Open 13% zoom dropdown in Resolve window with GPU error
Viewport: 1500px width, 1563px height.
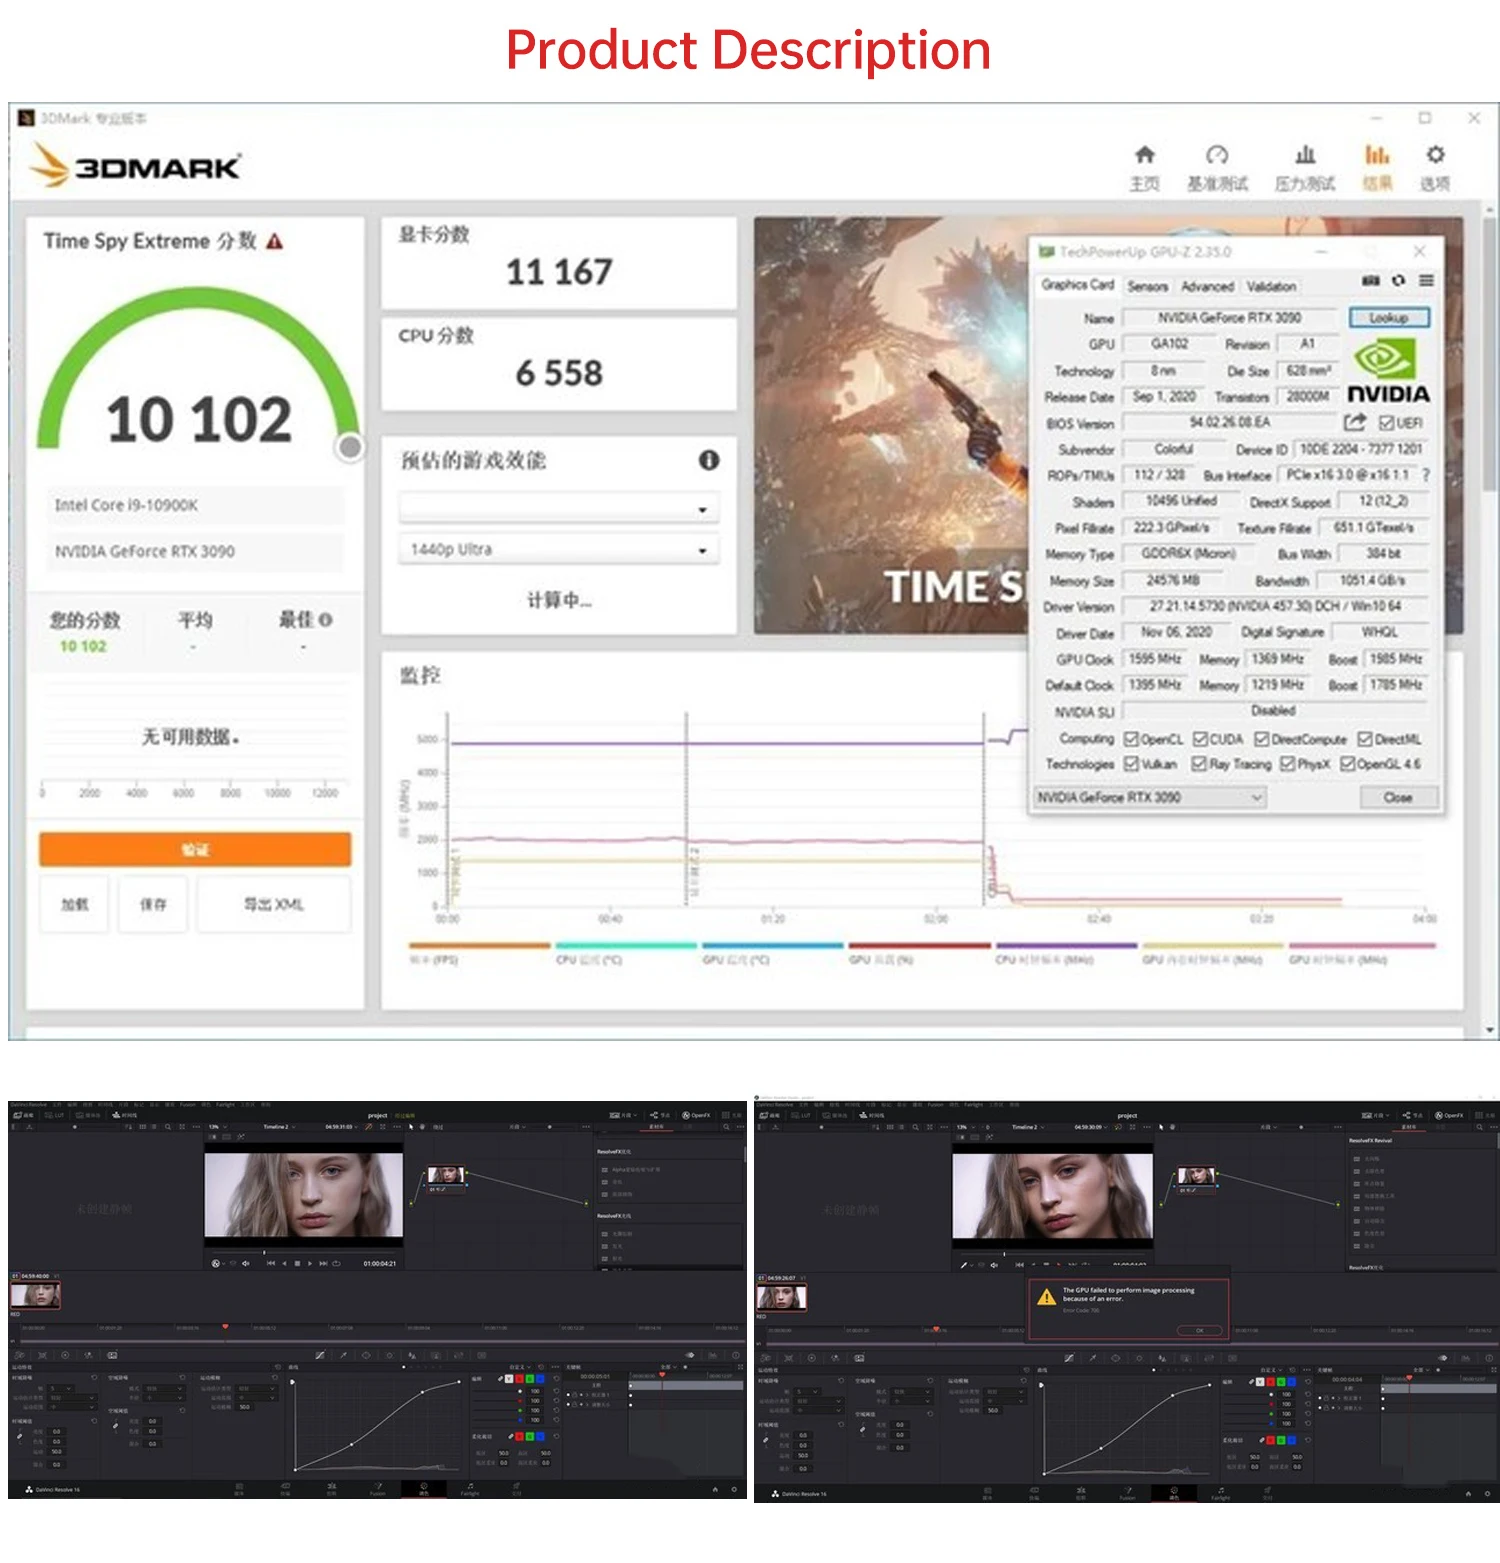point(964,1127)
